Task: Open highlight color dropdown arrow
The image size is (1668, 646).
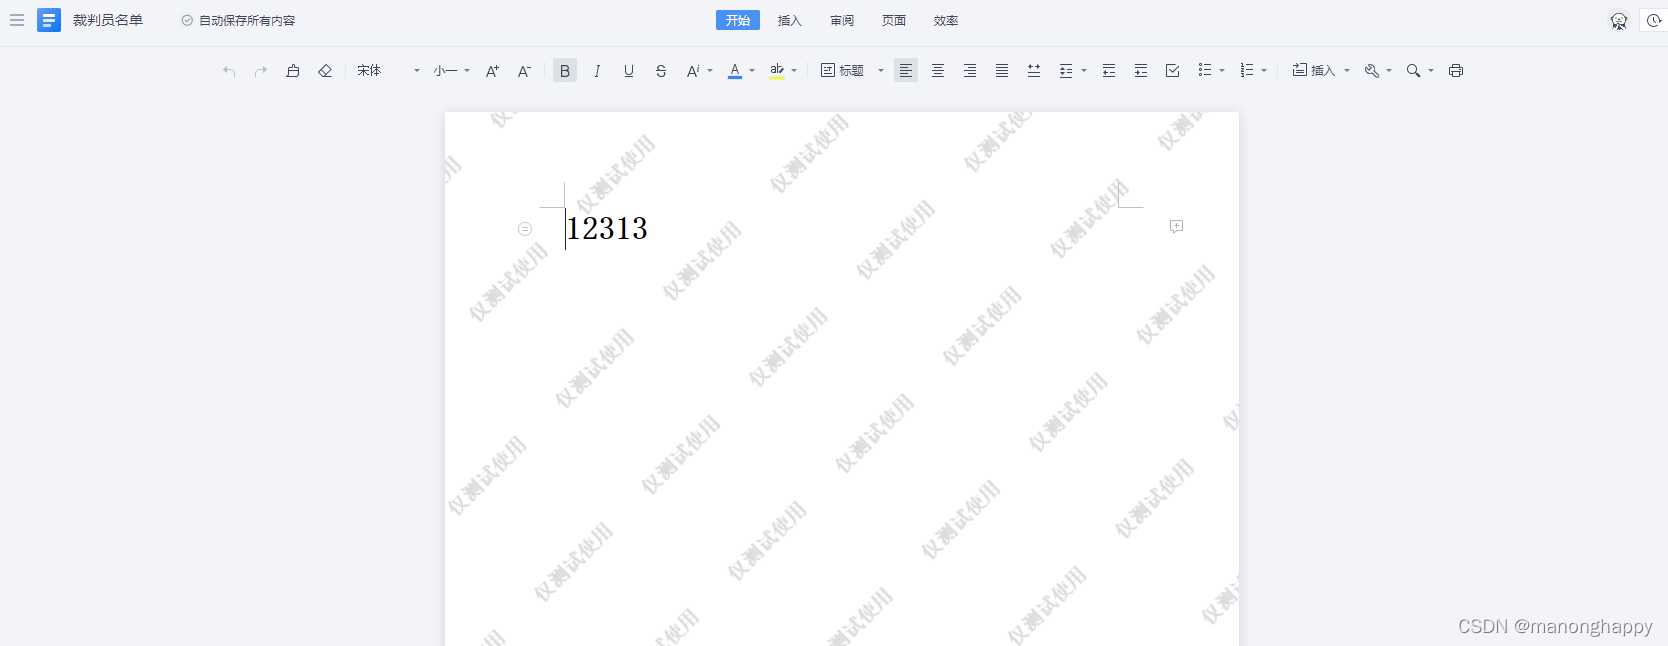Action: pos(794,71)
